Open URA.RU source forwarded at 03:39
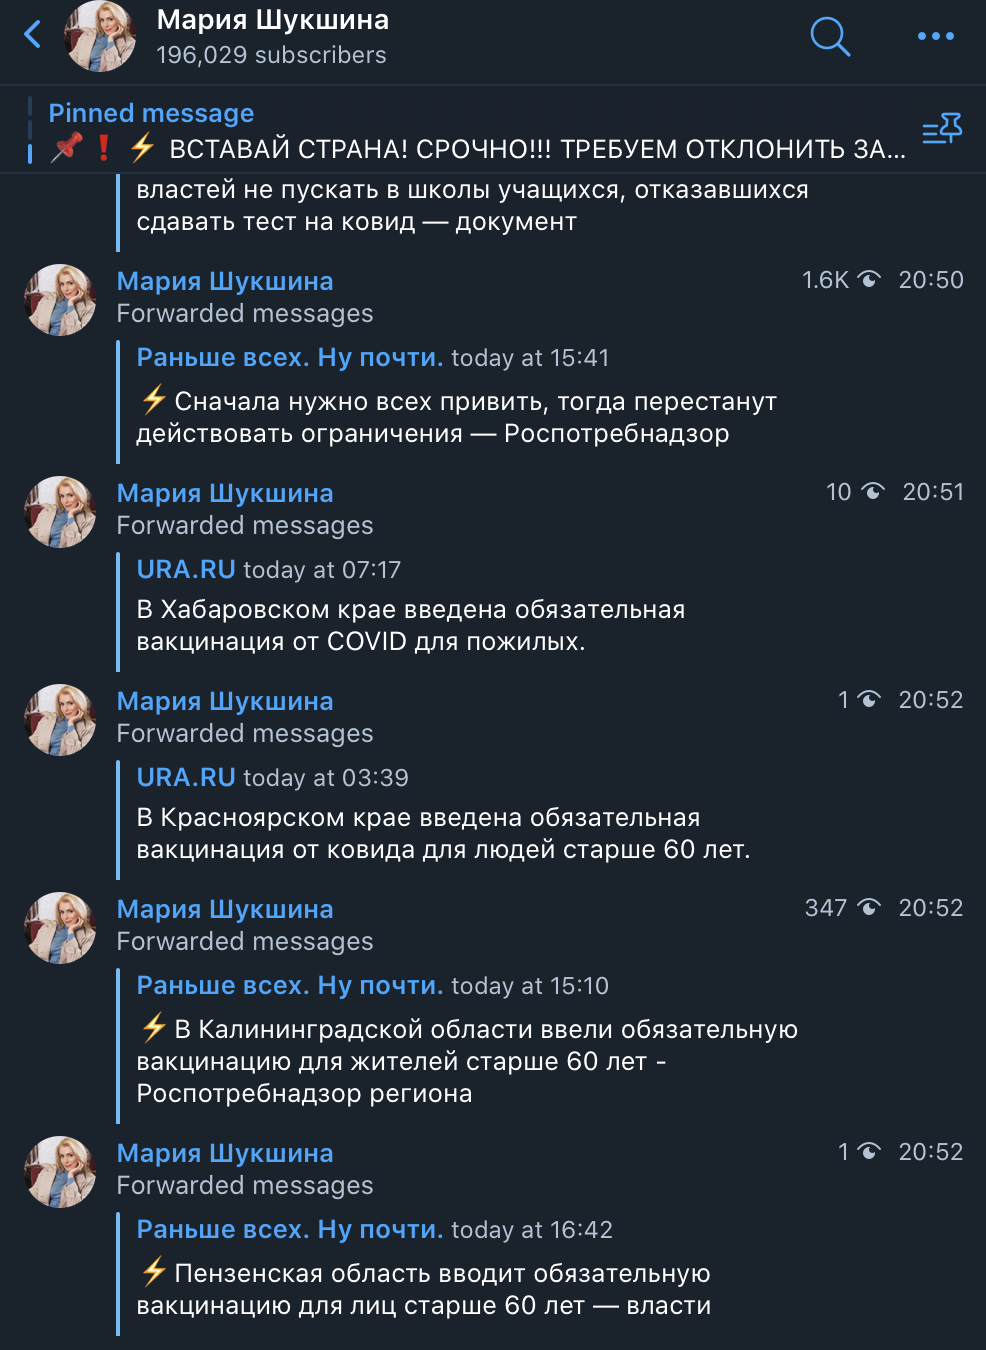The image size is (986, 1350). pos(186,778)
